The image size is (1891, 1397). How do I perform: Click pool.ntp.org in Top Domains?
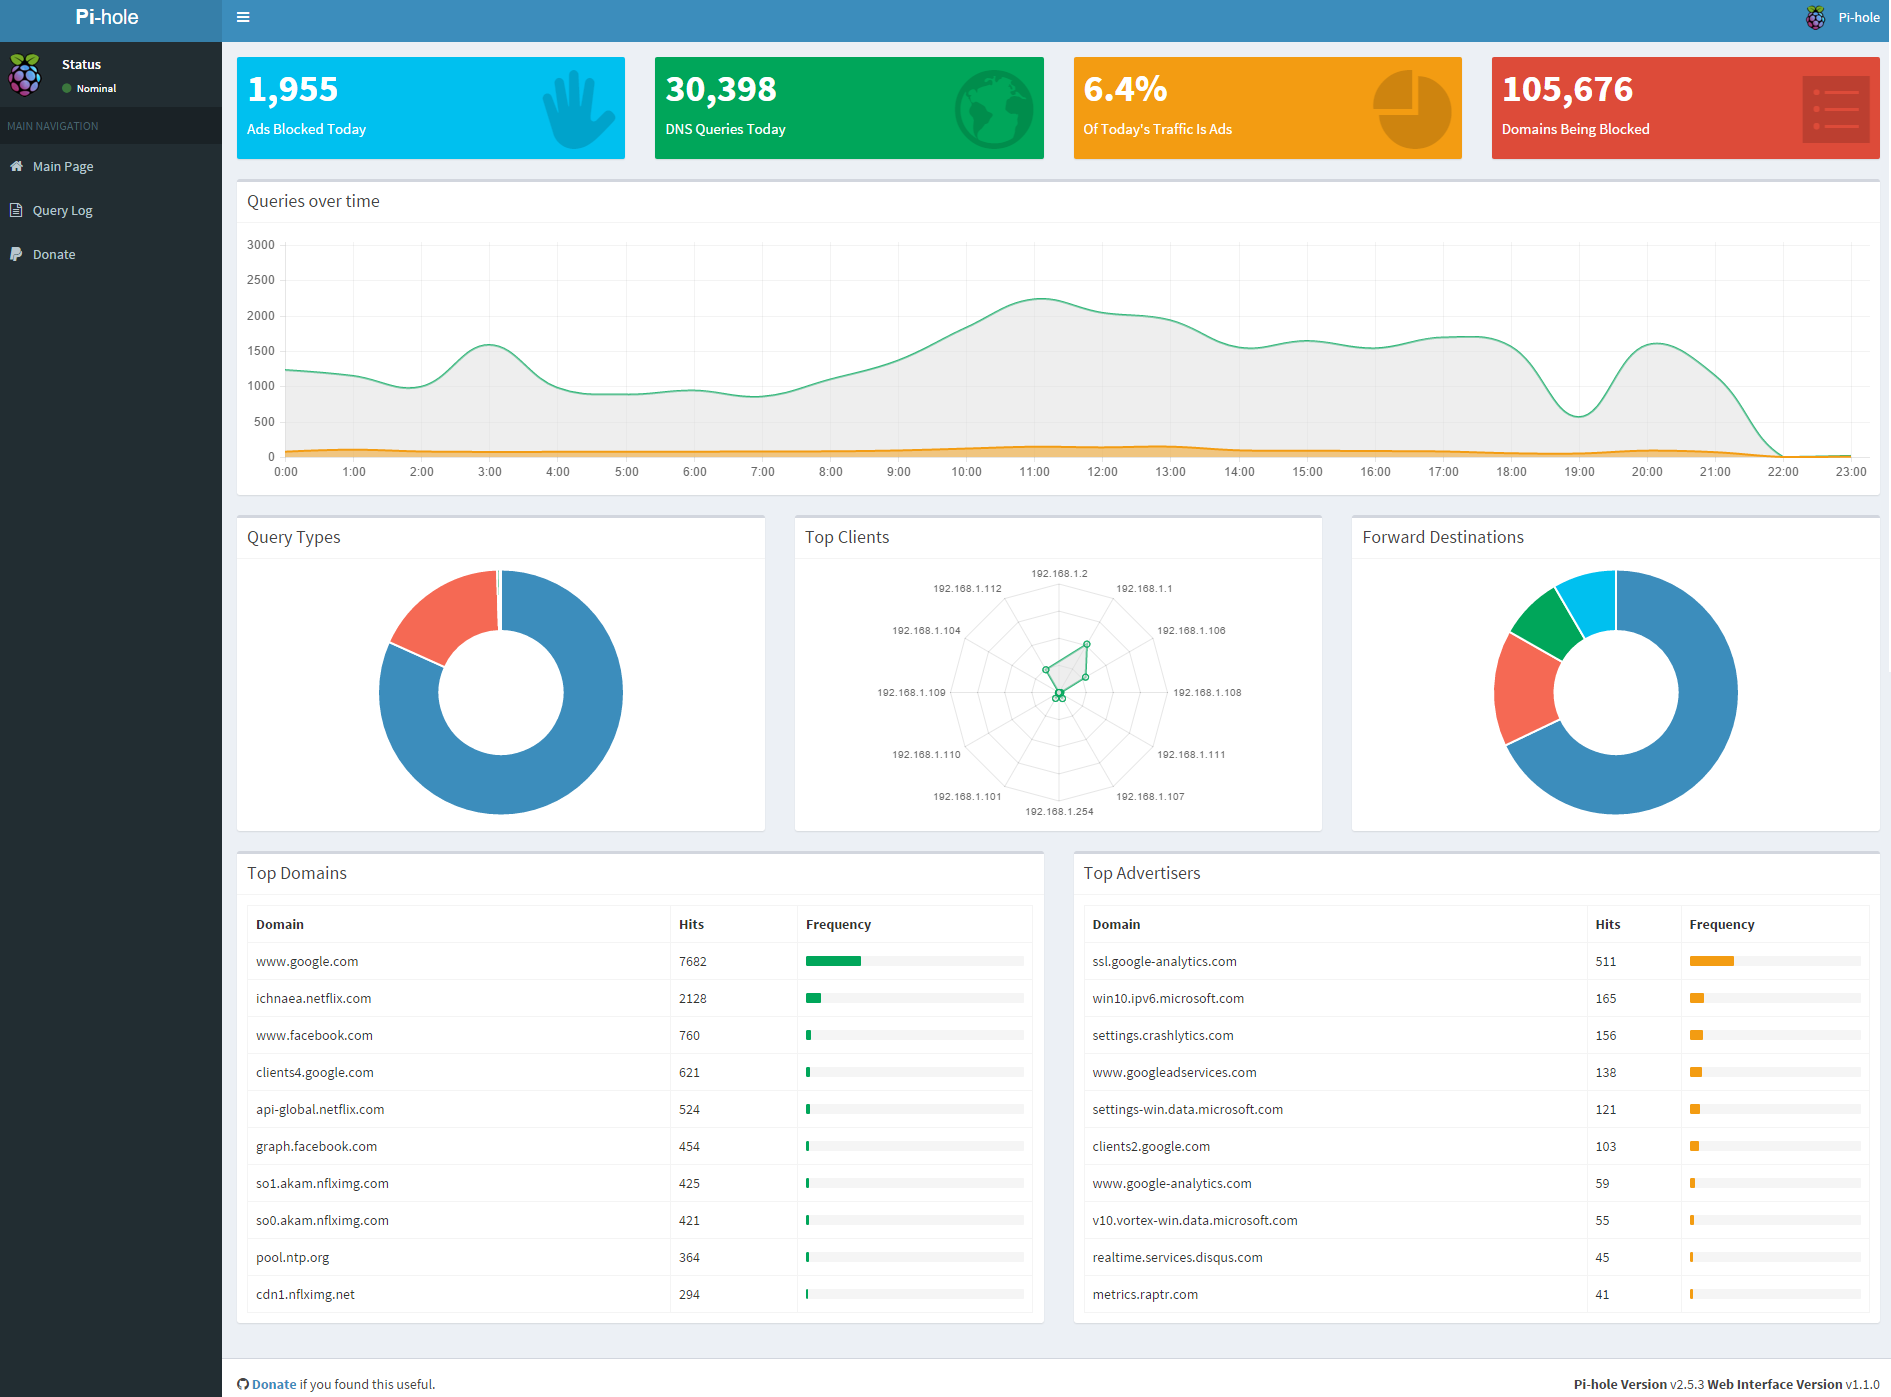click(x=292, y=1257)
